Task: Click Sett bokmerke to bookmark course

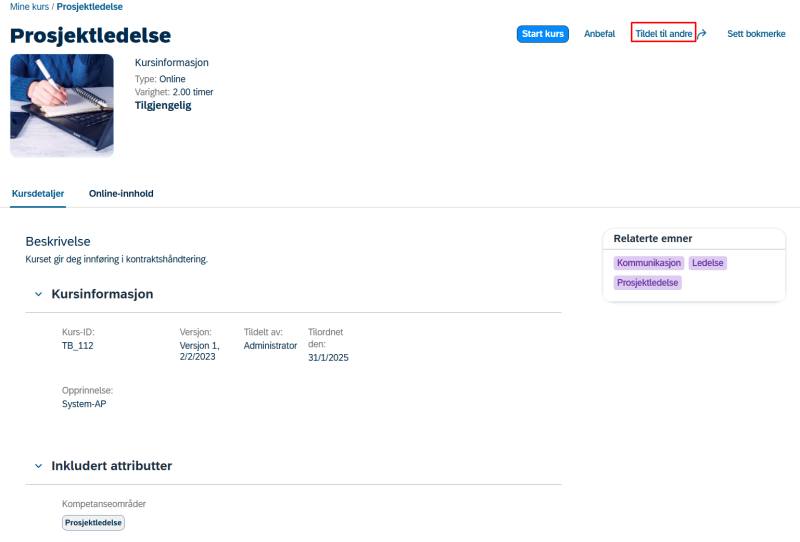Action: [756, 34]
